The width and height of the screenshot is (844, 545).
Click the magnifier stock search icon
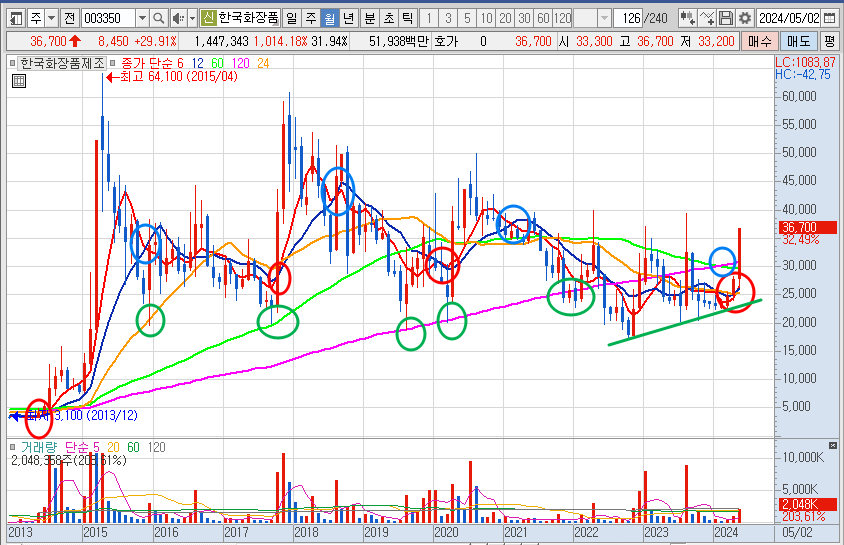tap(158, 19)
